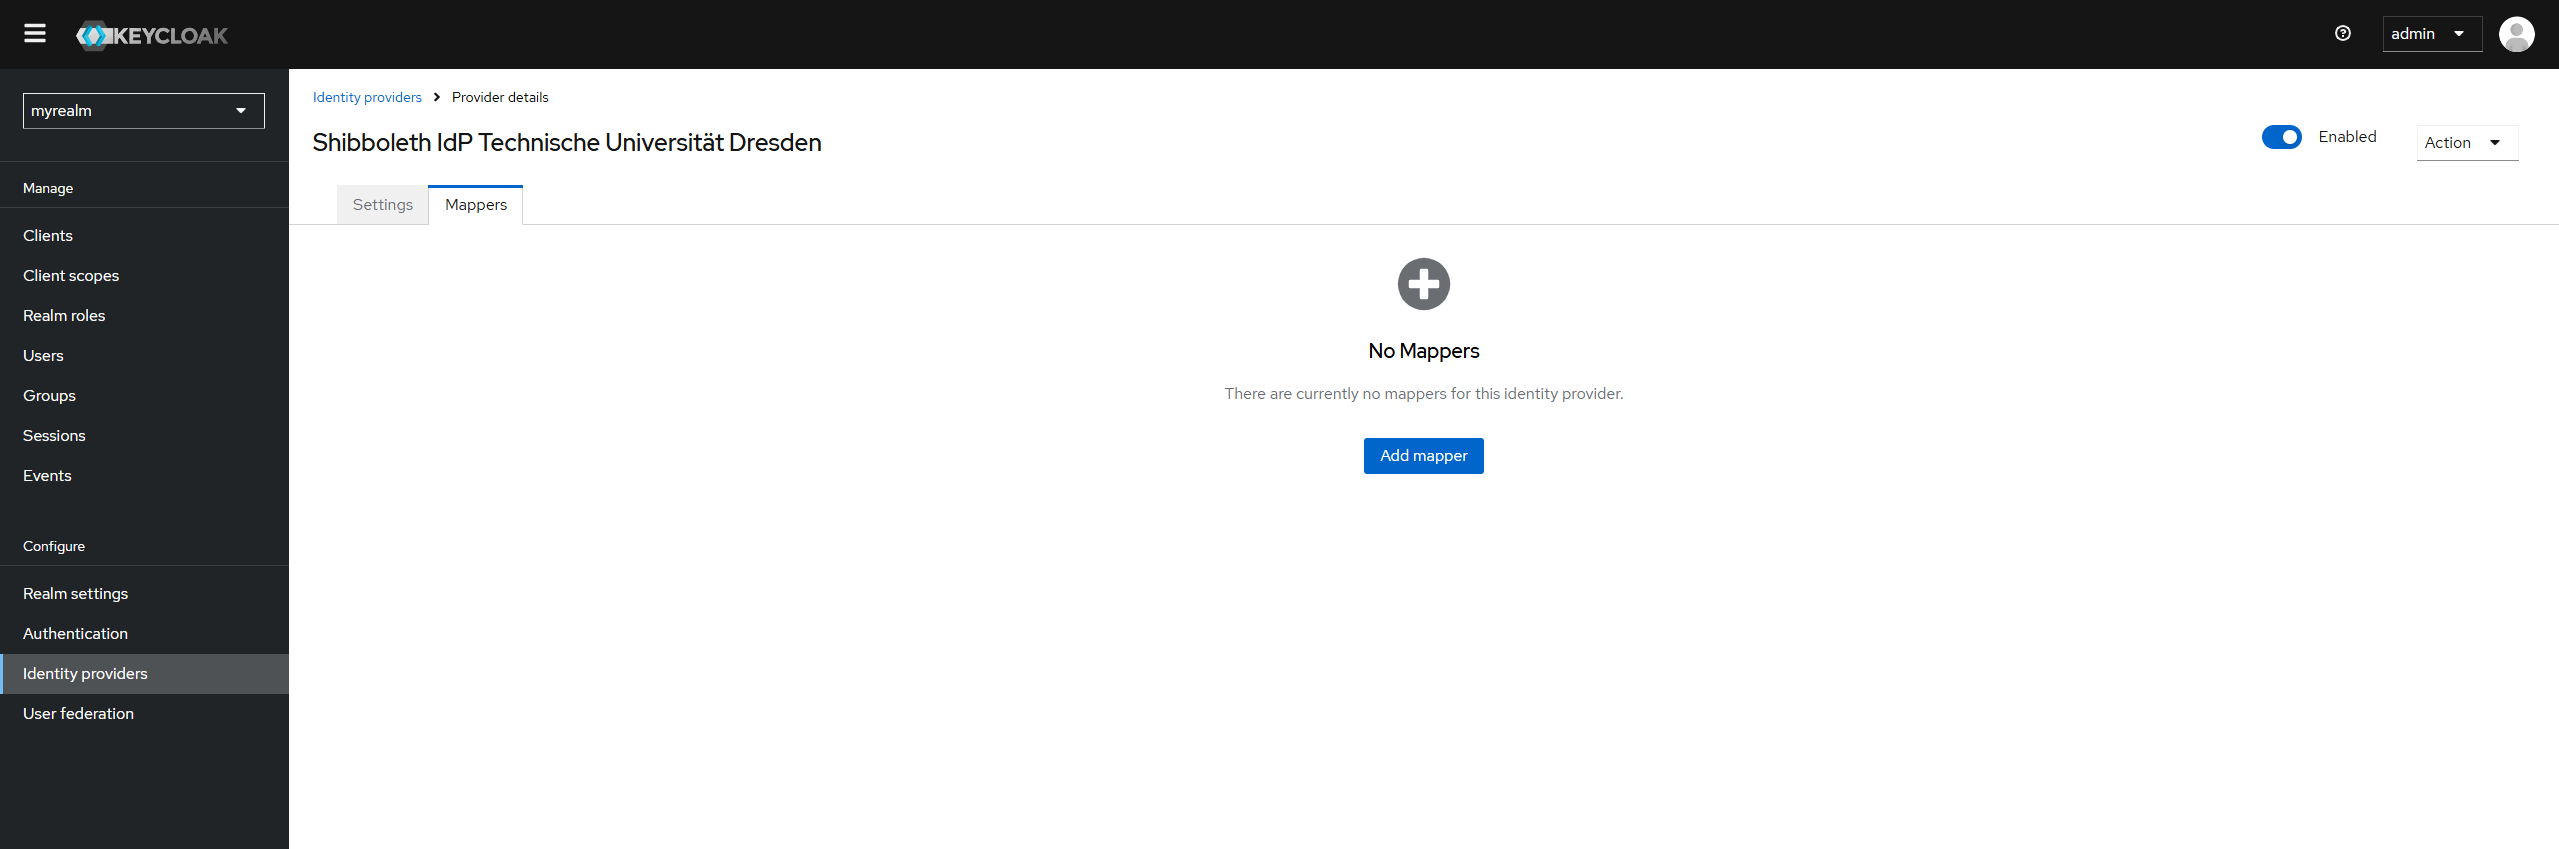Open the Action dropdown menu
The image size is (2559, 849).
(2465, 143)
